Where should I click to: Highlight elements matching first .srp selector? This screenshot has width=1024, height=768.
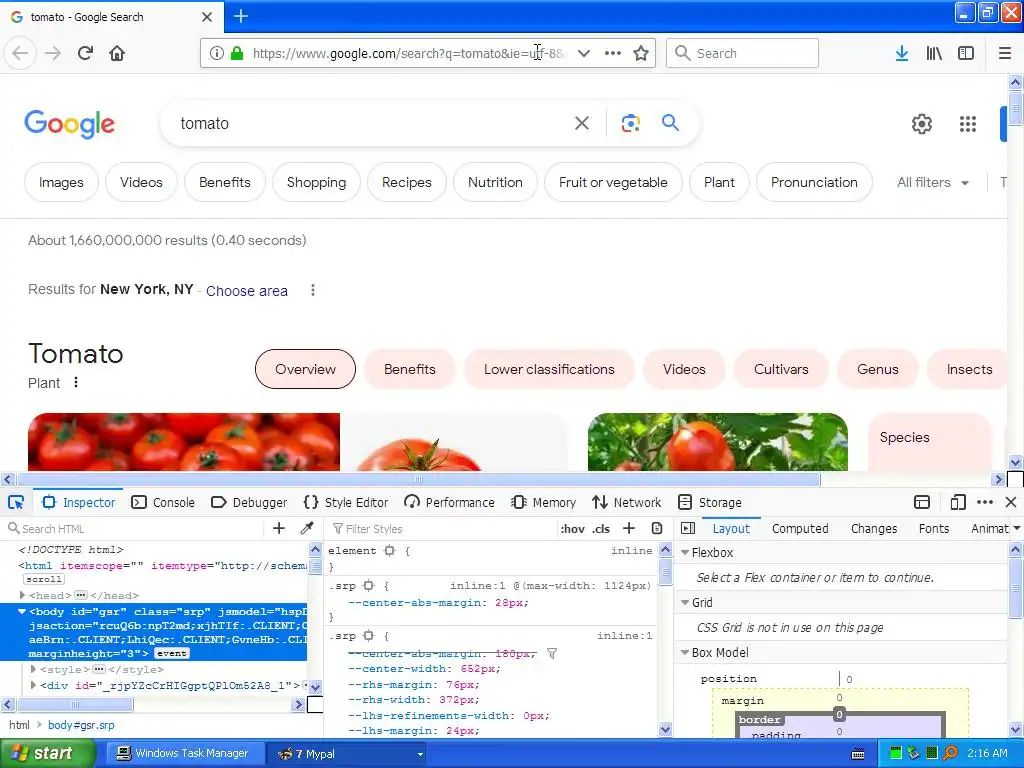point(368,586)
